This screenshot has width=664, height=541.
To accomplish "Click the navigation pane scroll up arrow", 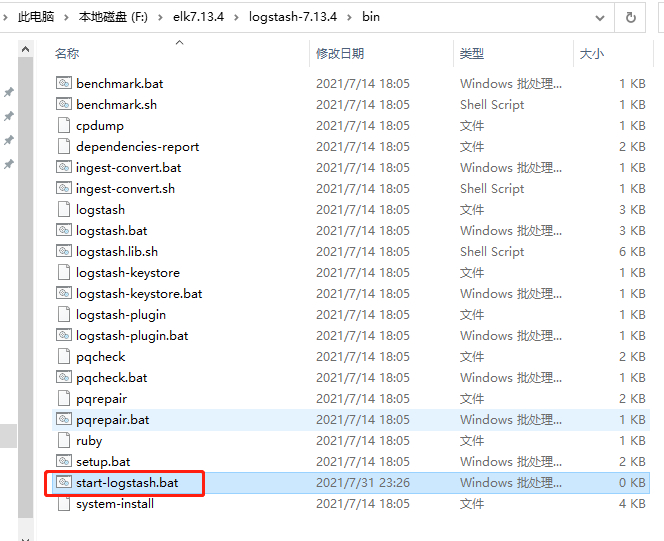I will coord(25,49).
